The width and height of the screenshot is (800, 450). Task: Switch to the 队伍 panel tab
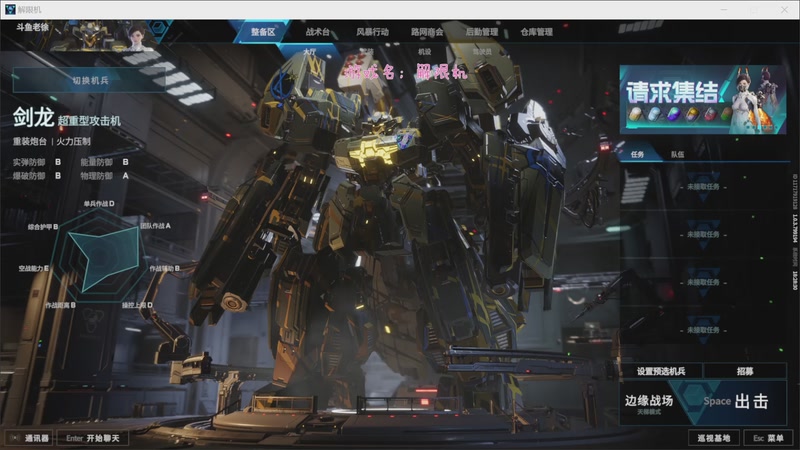point(678,154)
